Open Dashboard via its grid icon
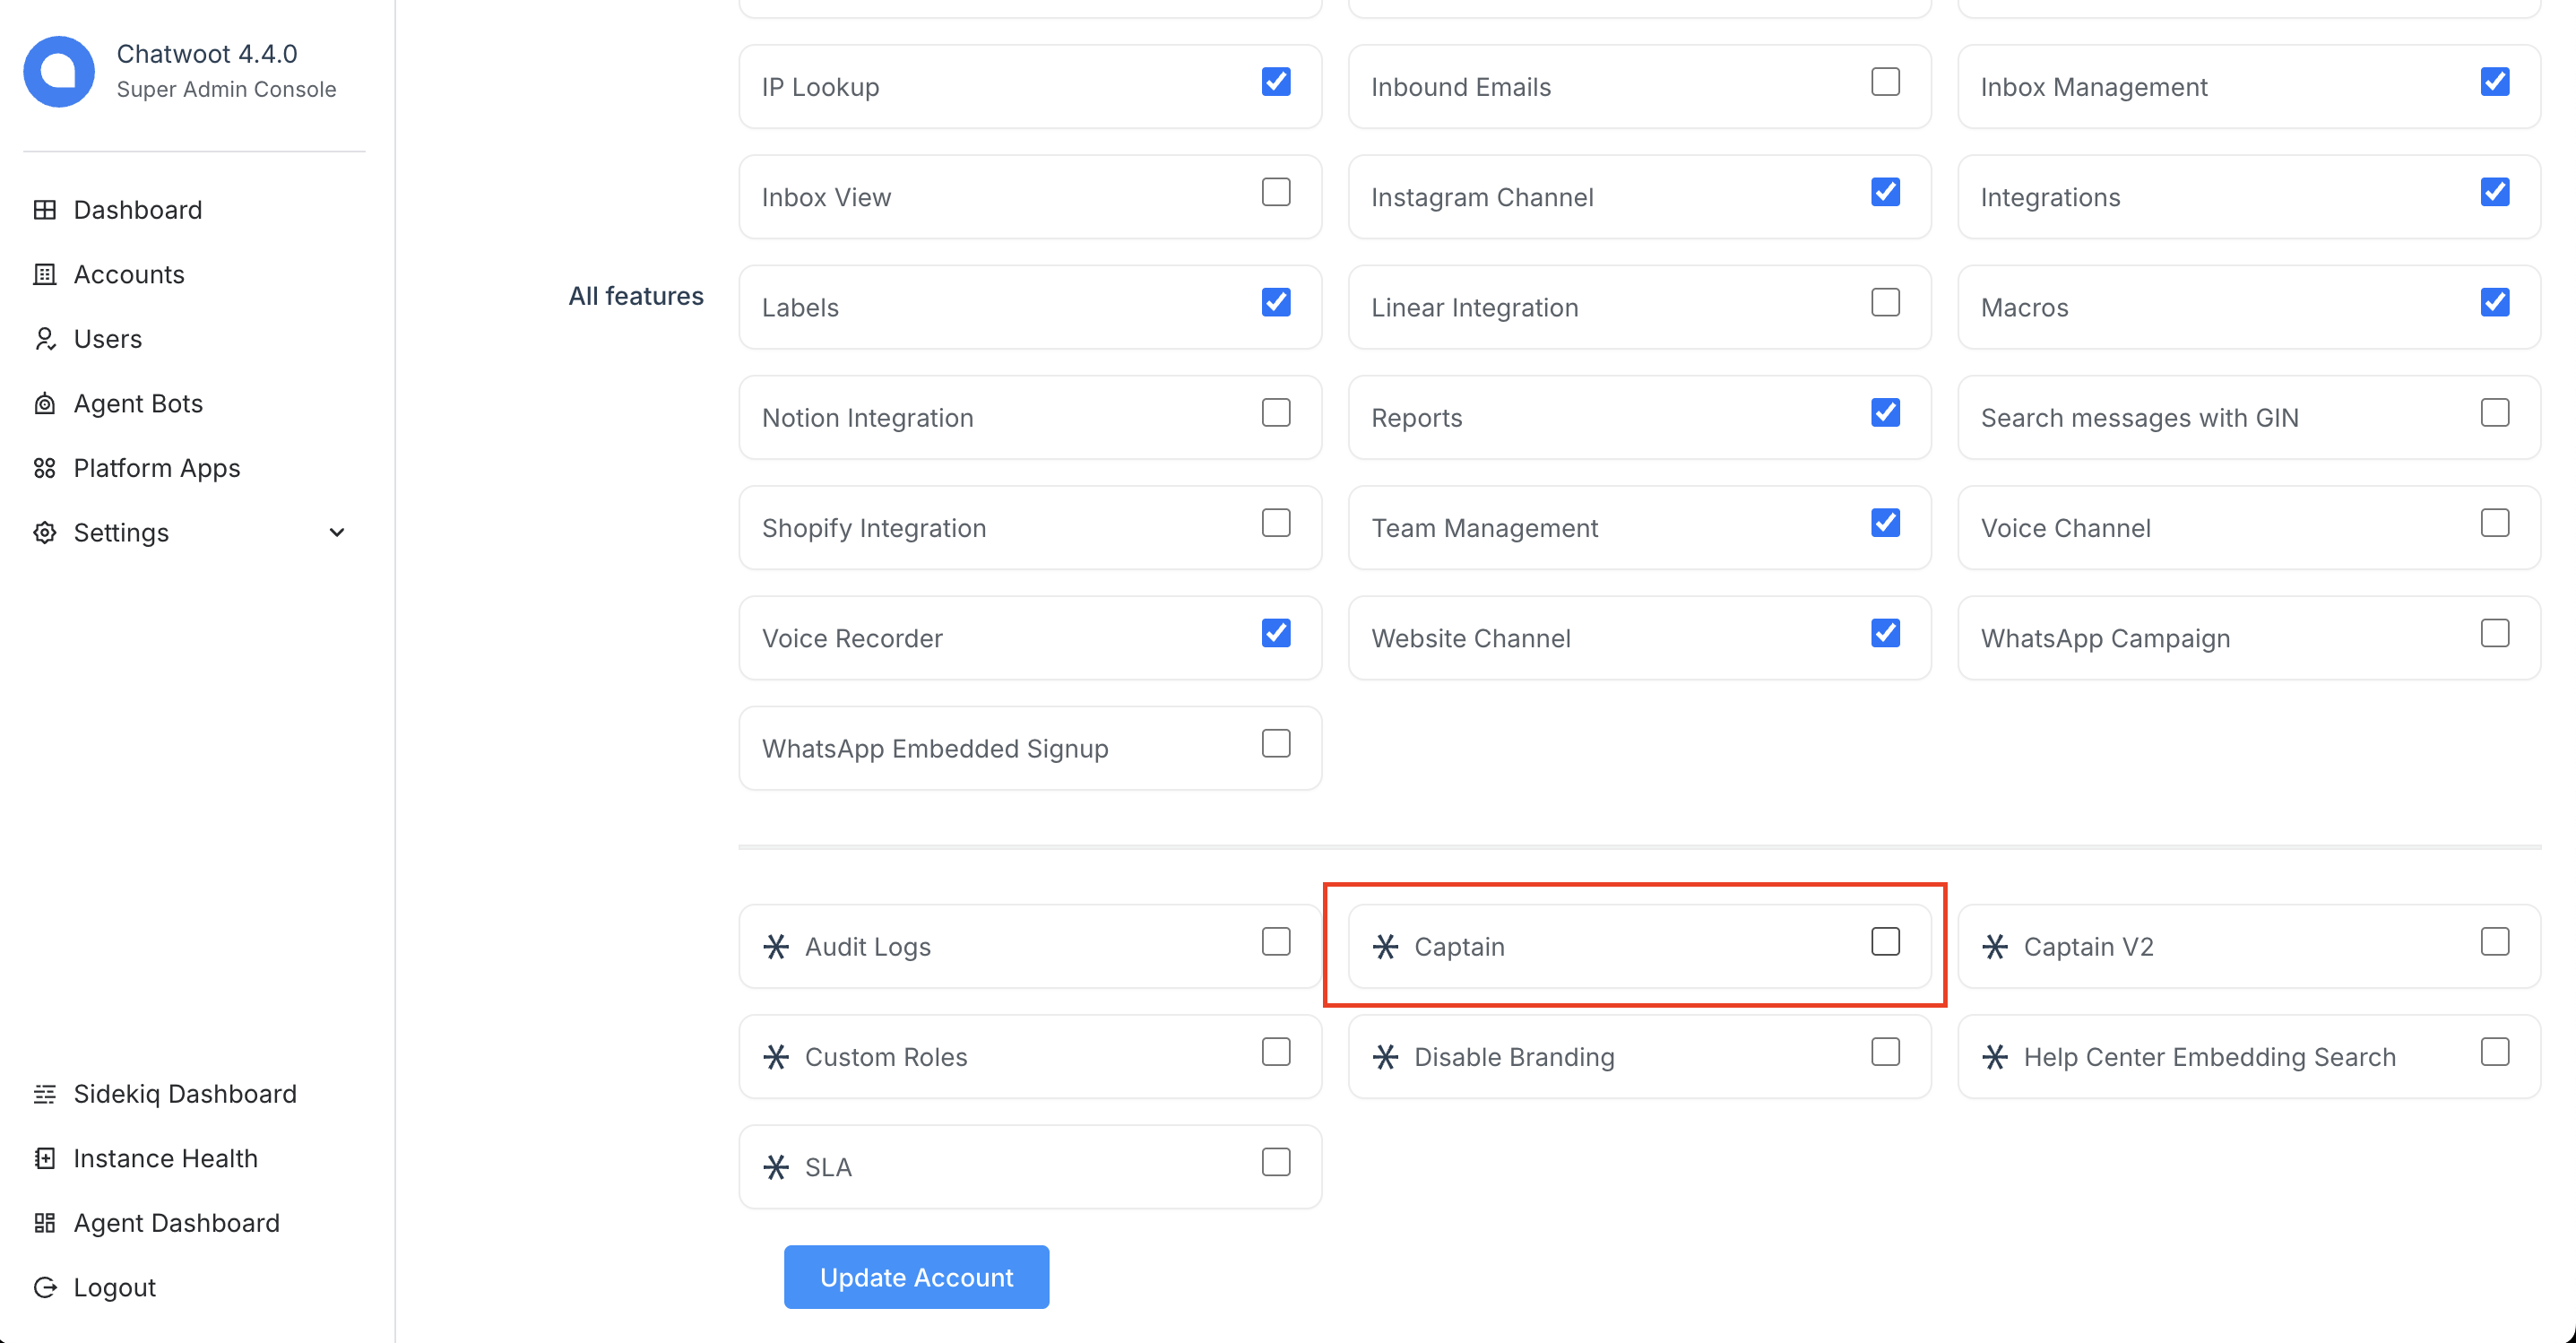 pos(45,210)
